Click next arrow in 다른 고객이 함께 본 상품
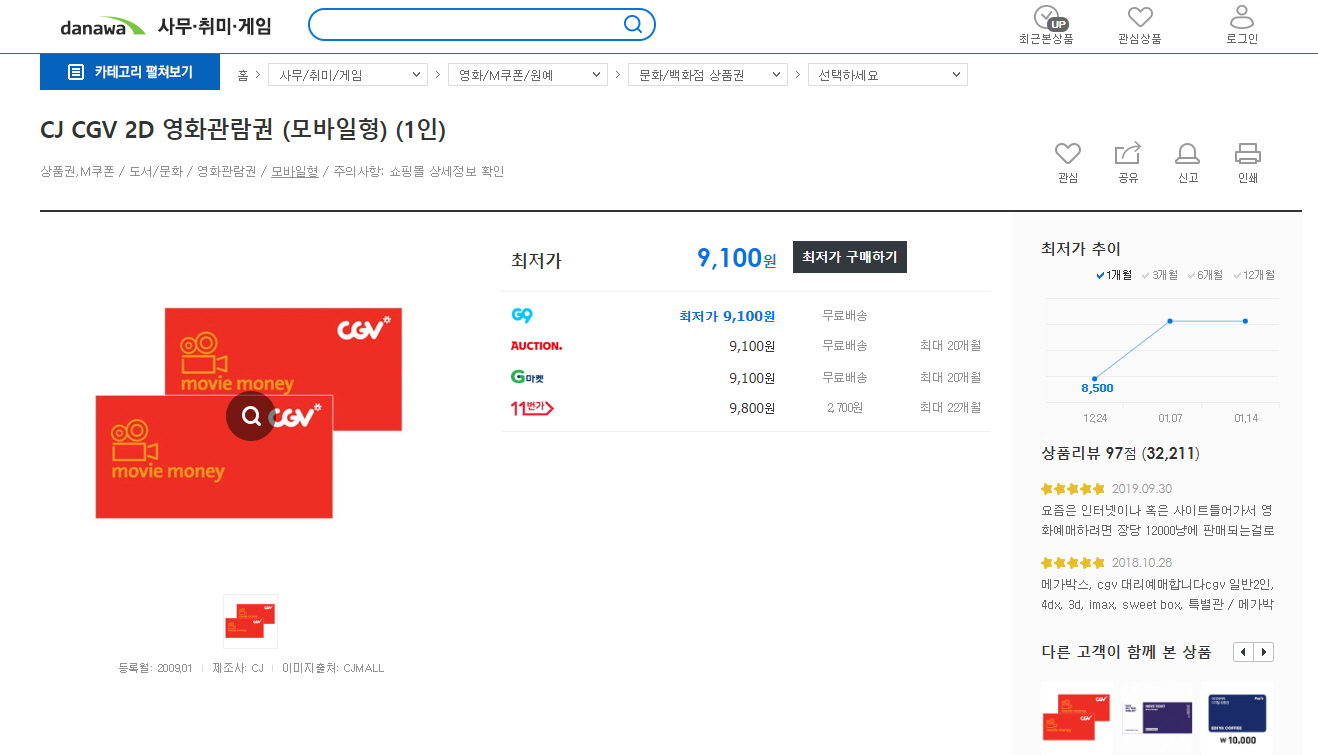The width and height of the screenshot is (1318, 755). point(1264,652)
